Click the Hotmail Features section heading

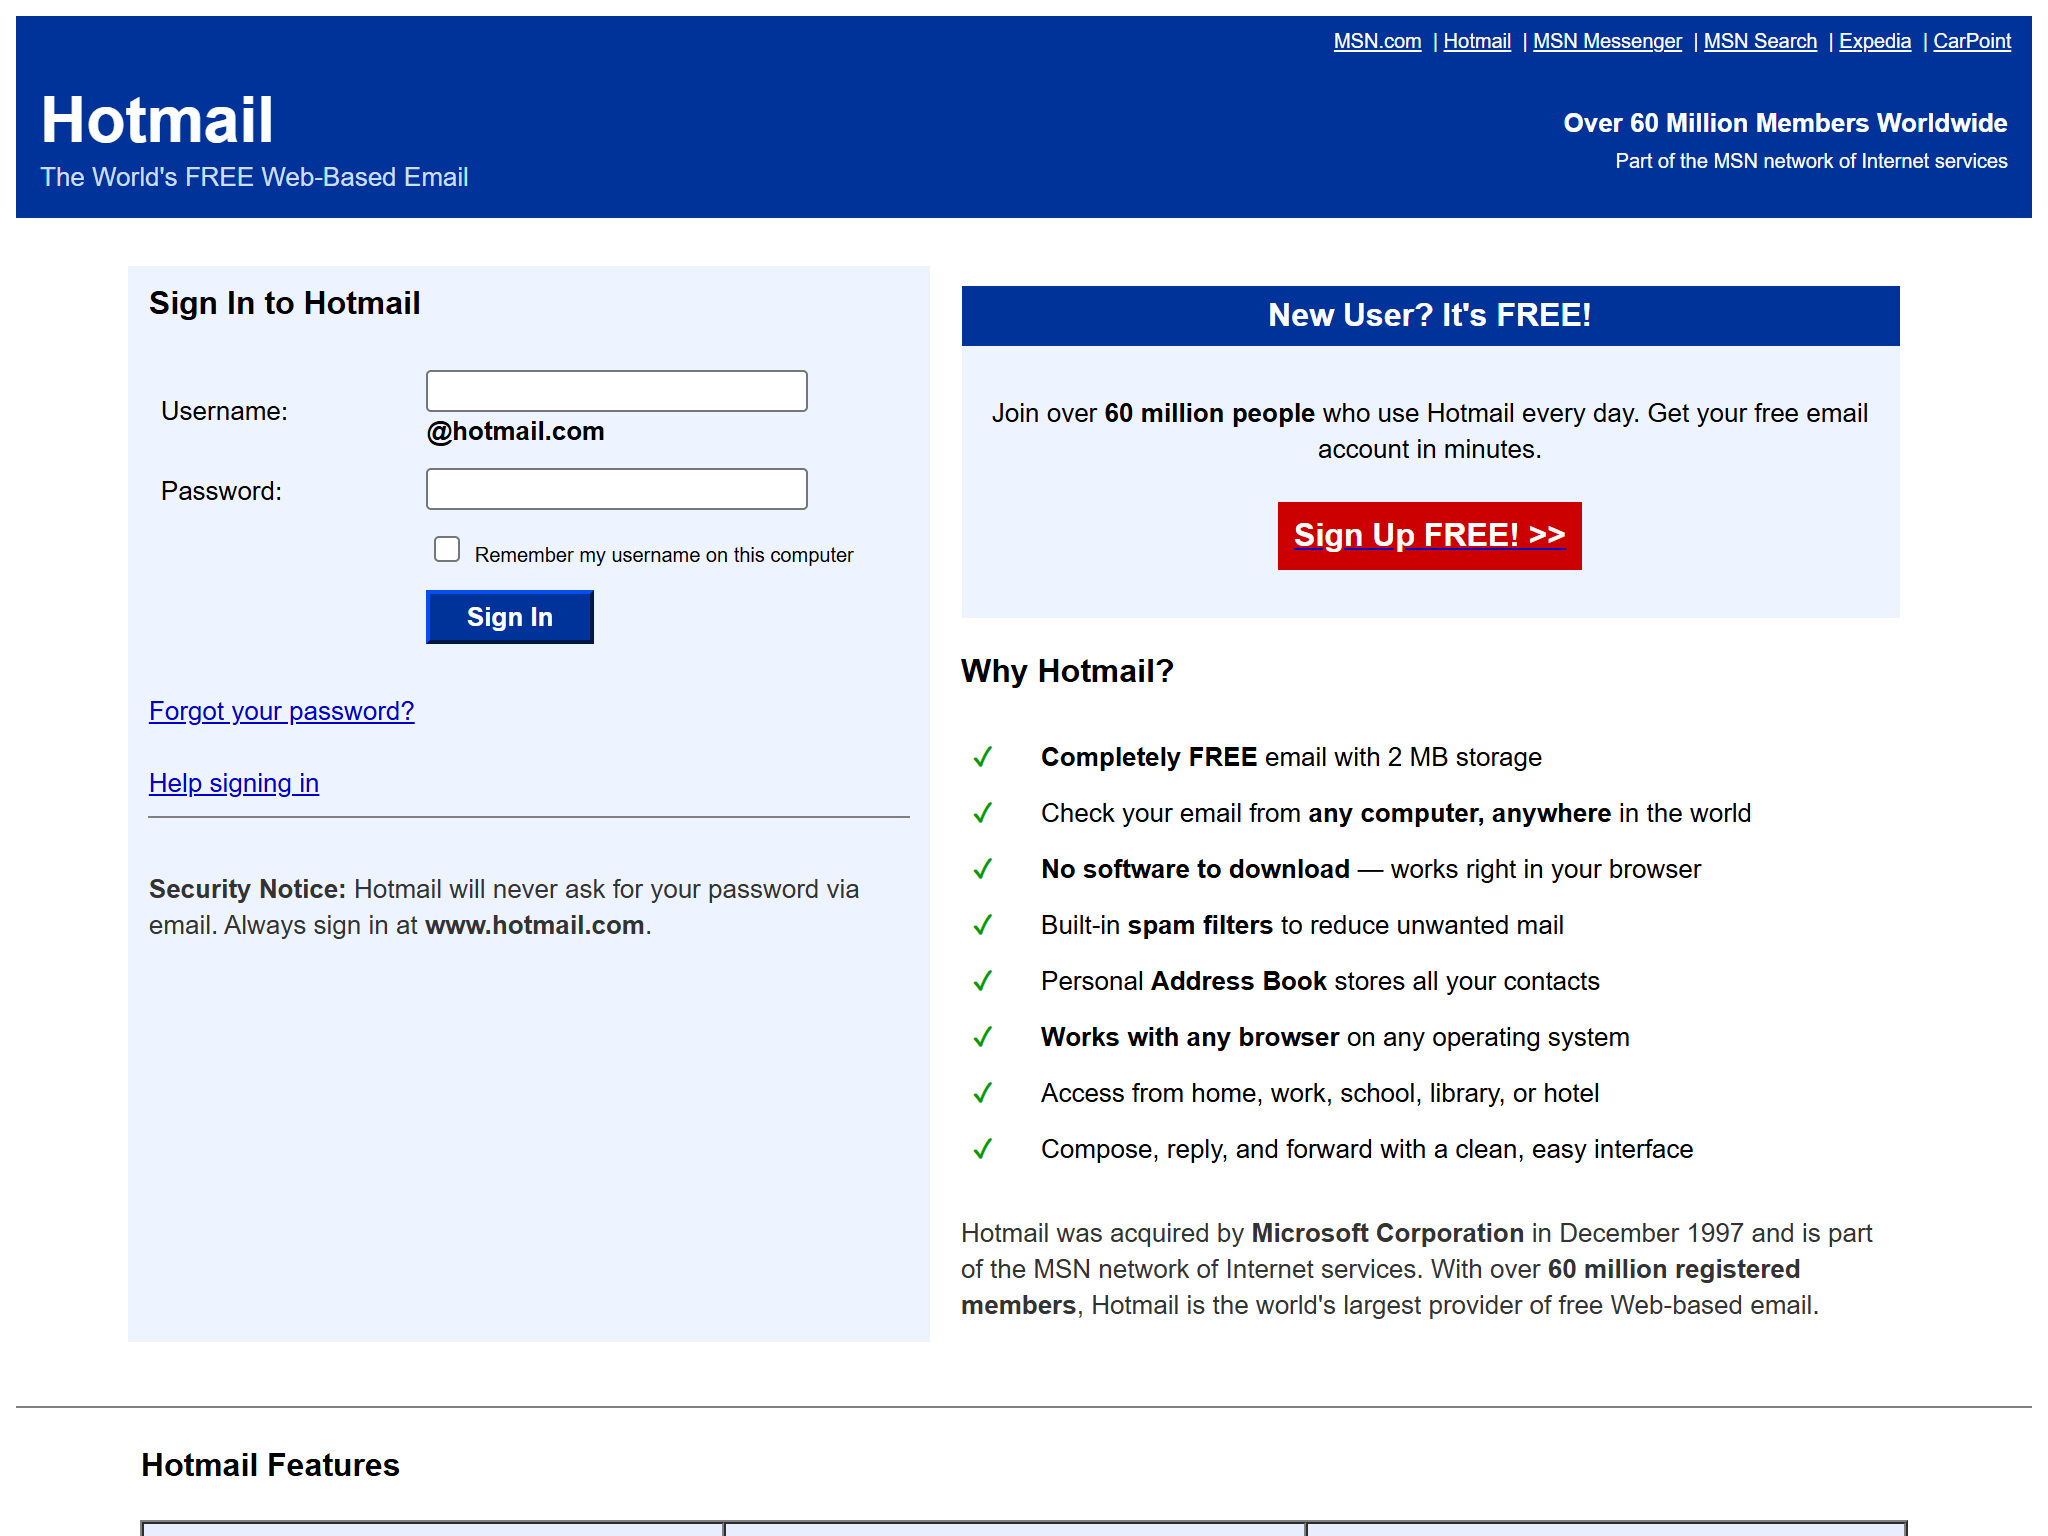pos(272,1465)
